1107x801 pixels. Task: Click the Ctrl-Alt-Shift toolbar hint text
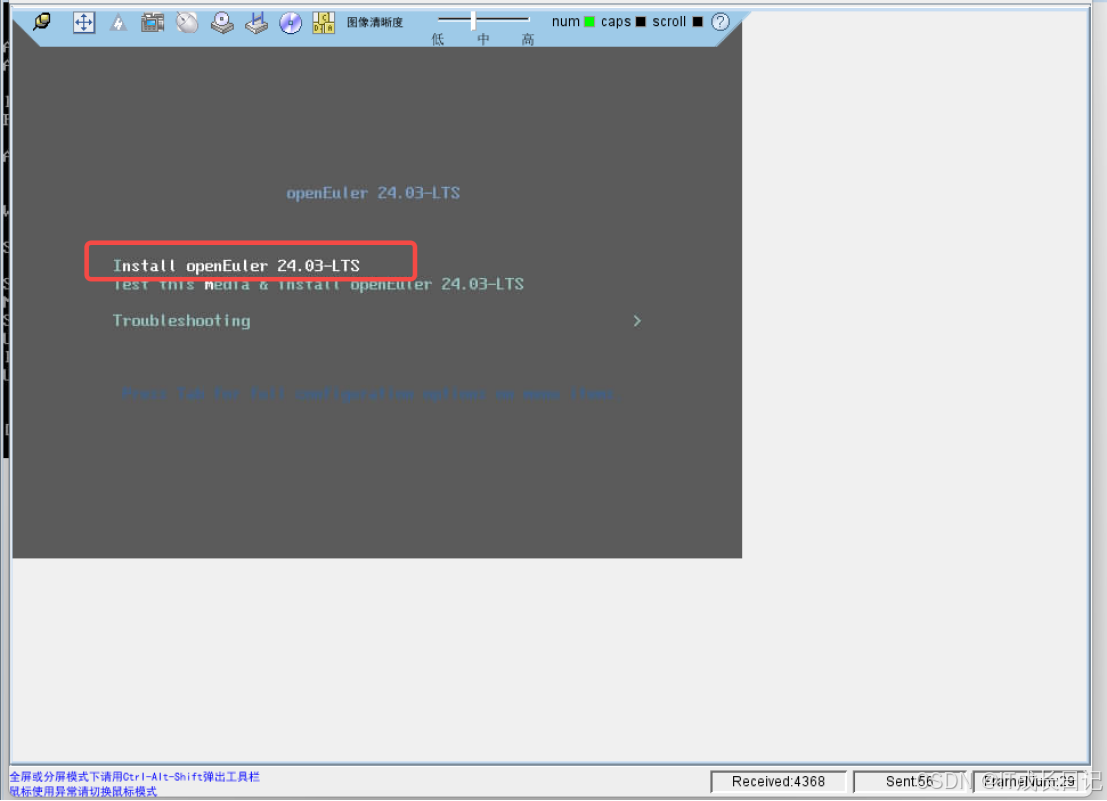click(x=134, y=776)
